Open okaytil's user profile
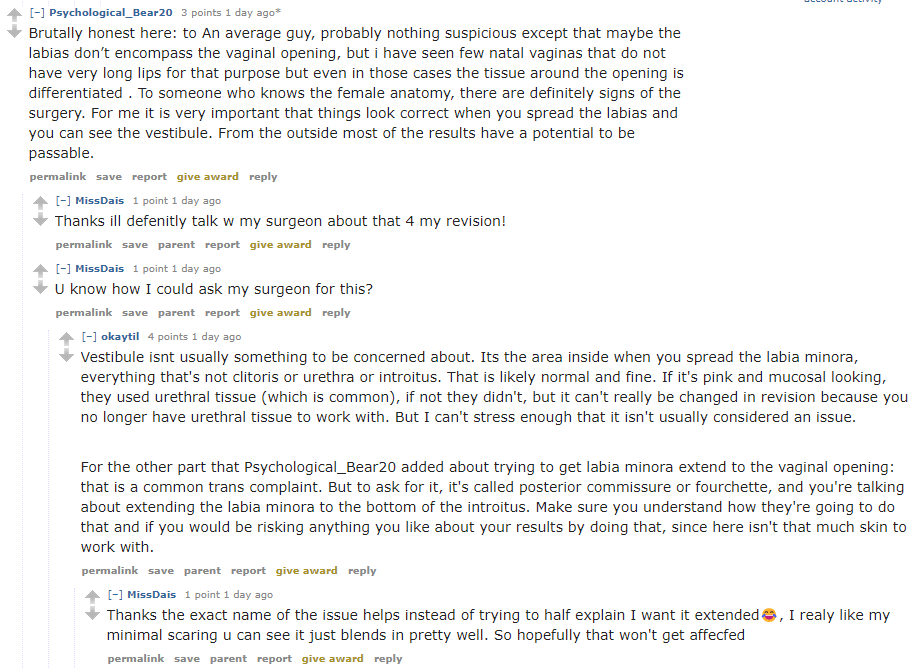Viewport: 922px width, 668px height. pos(120,336)
